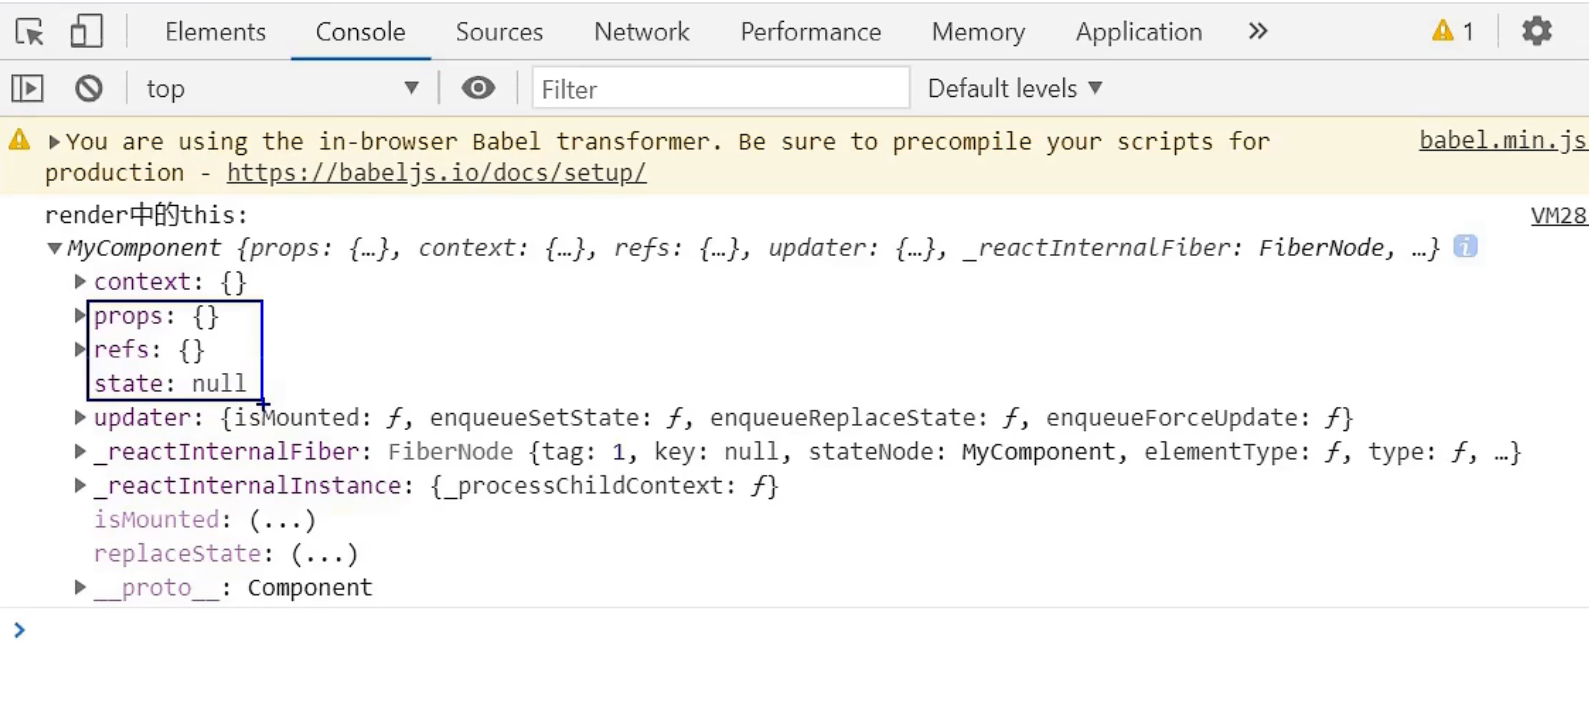Toggle the device toolbar icon
The image size is (1589, 718).
point(86,31)
